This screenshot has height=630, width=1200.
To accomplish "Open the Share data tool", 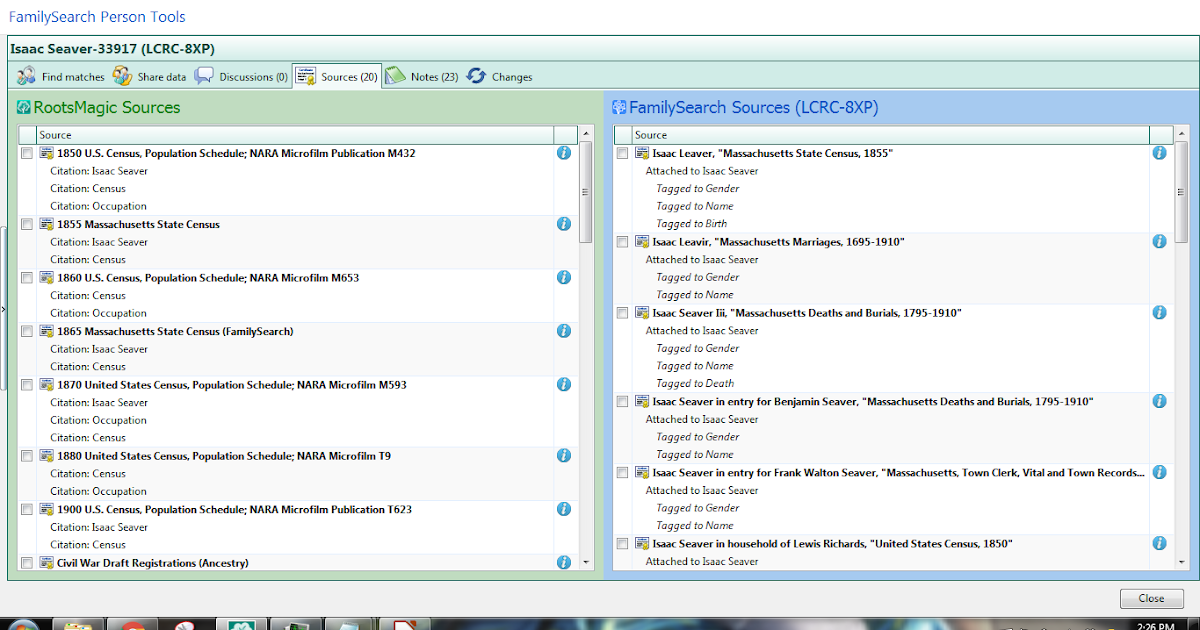I will pos(150,75).
